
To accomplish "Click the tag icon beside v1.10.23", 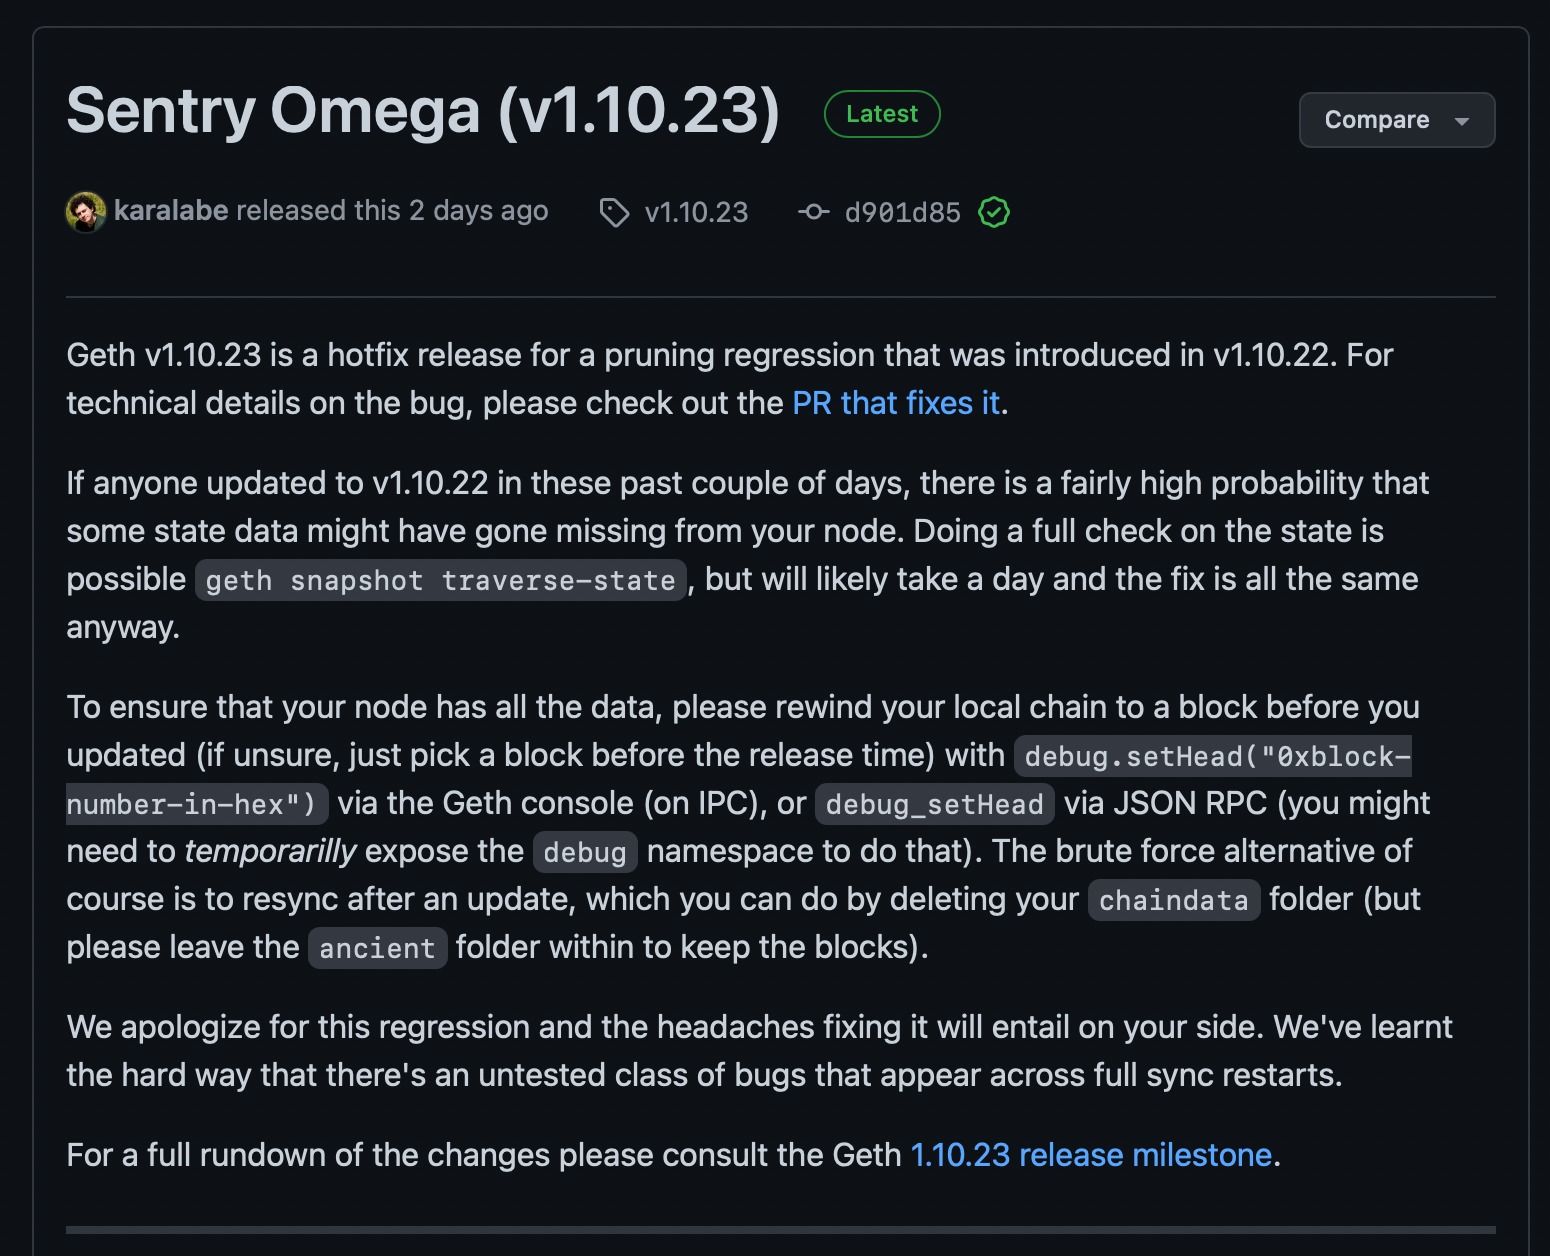I will 614,212.
